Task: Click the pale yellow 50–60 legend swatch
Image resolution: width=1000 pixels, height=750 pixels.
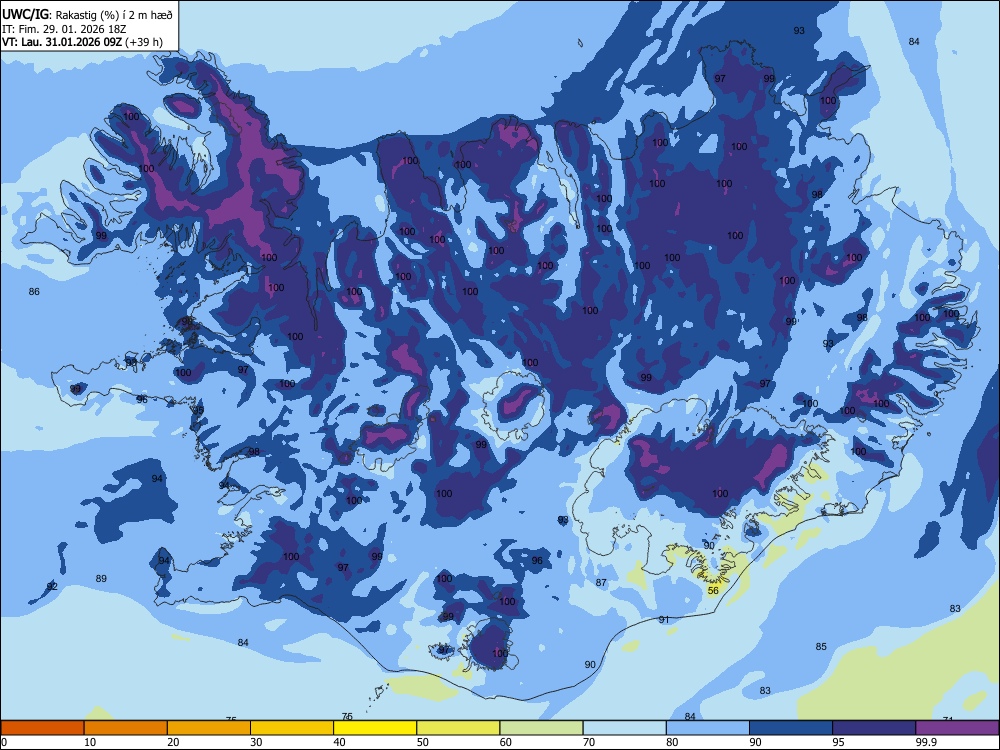Action: tap(458, 728)
